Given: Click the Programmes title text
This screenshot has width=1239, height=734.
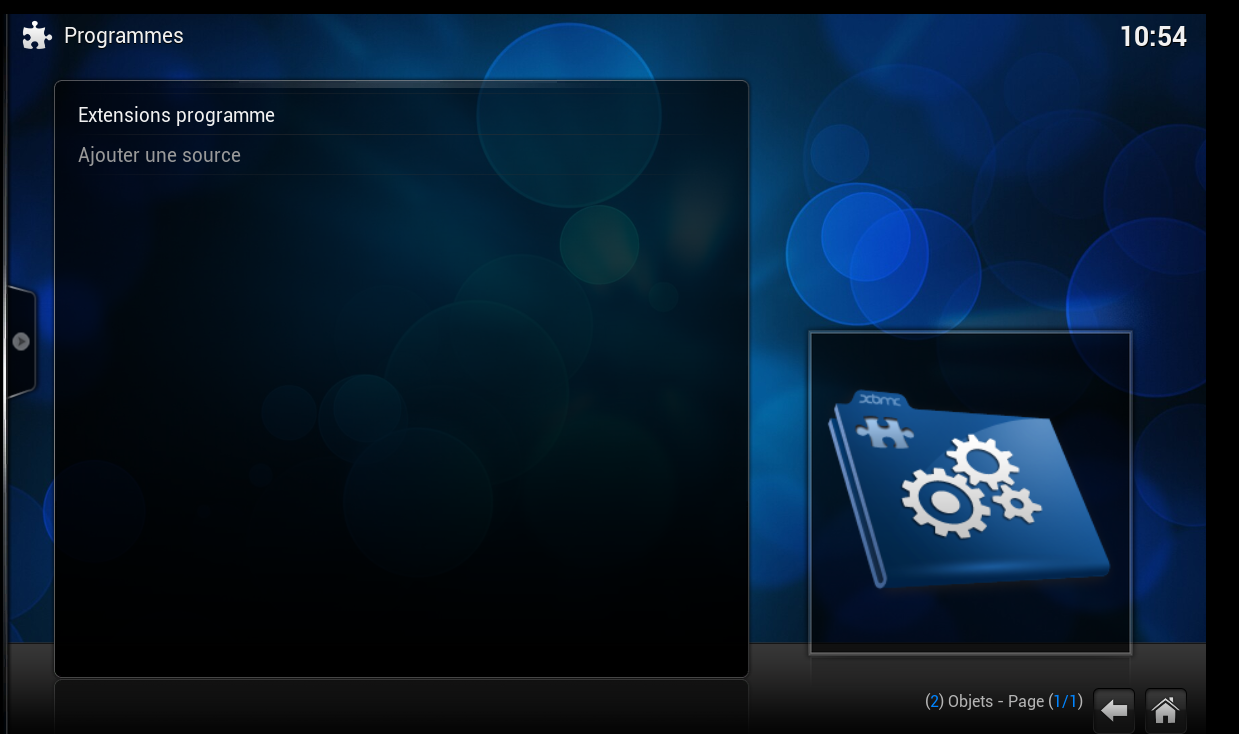Looking at the screenshot, I should [x=124, y=36].
